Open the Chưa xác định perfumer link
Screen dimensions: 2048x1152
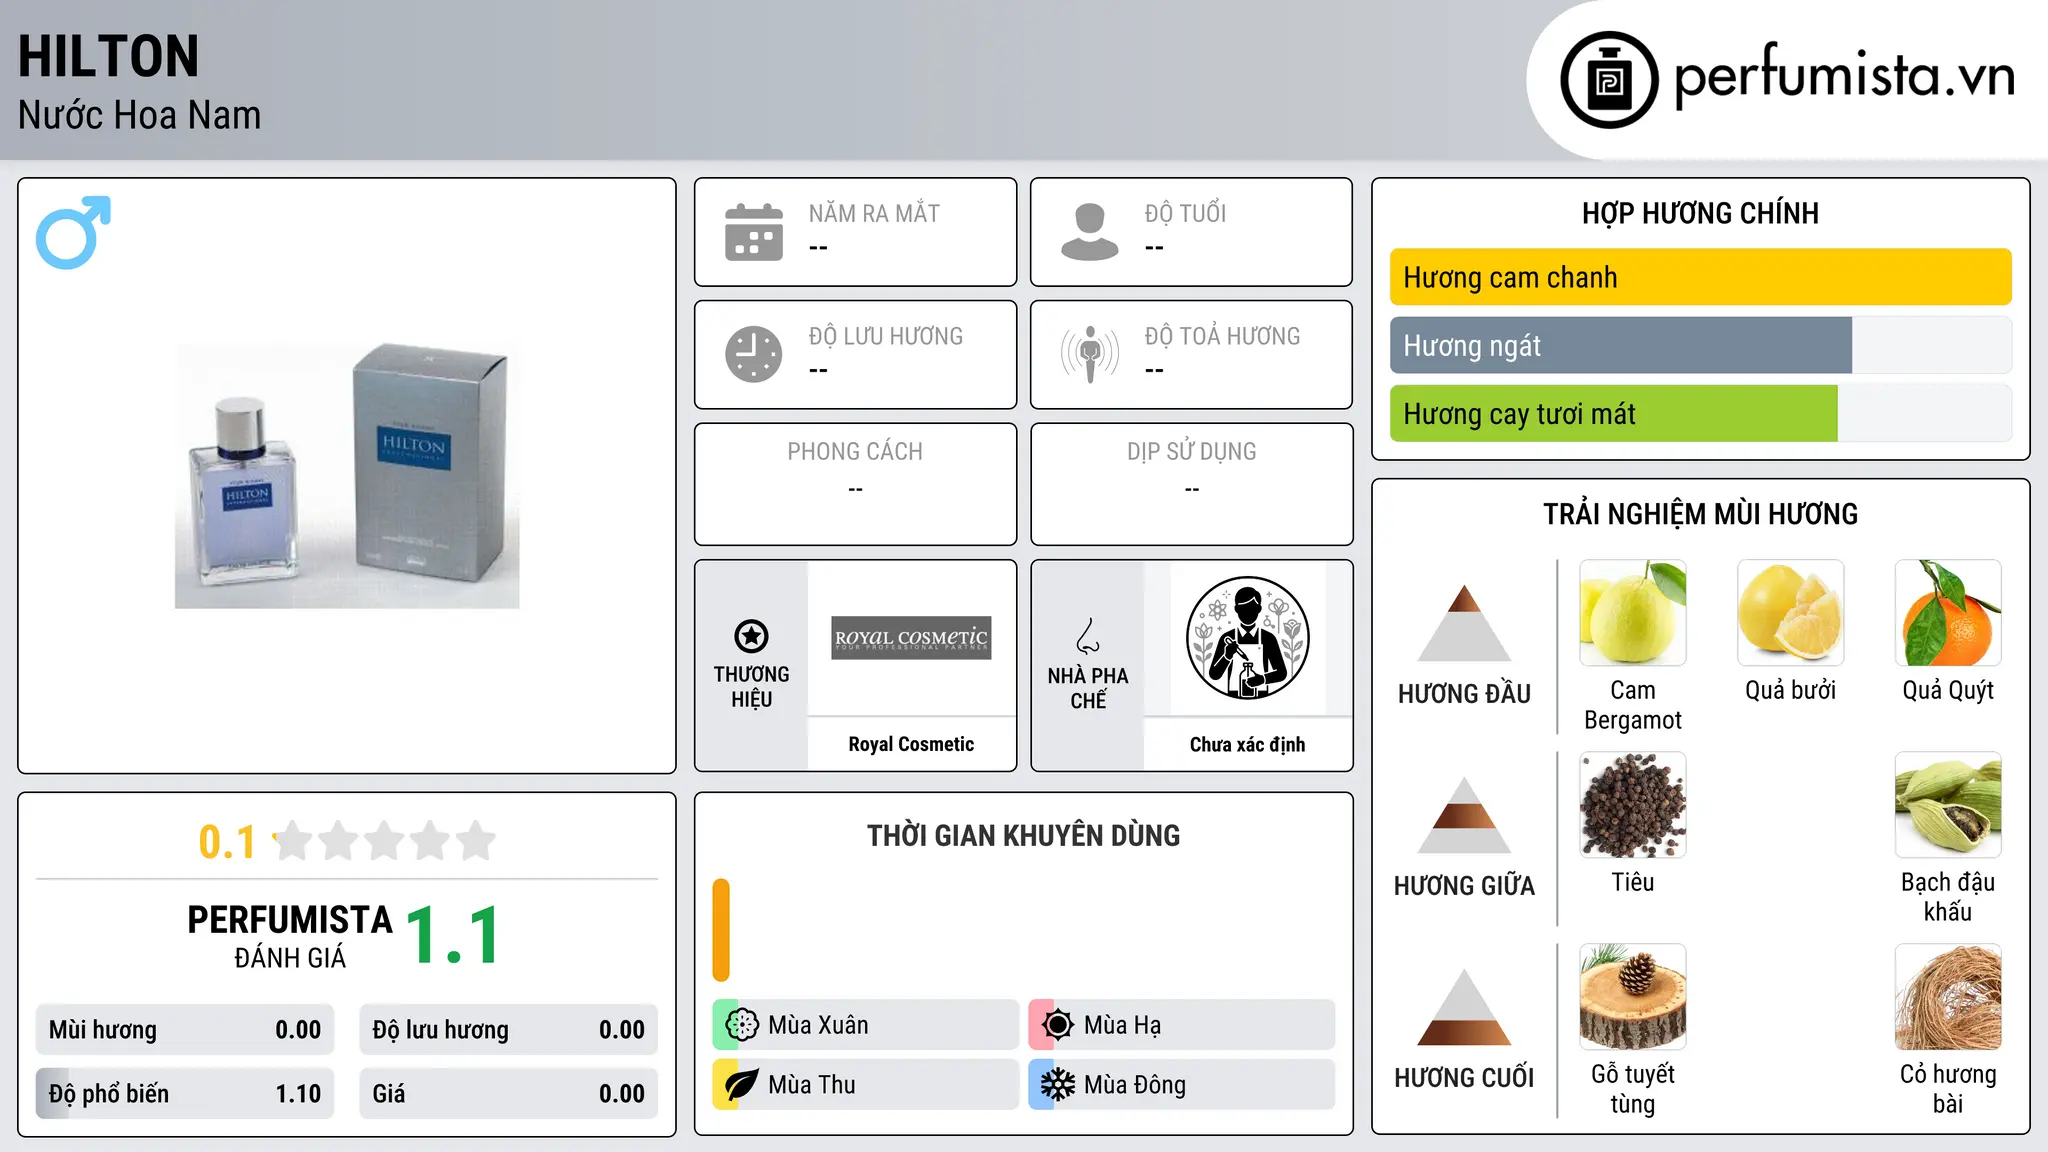click(1247, 744)
